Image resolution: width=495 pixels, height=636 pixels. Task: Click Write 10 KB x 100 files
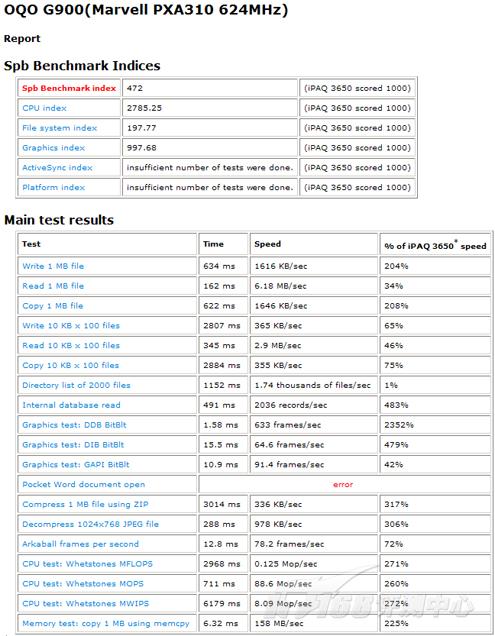pos(71,326)
